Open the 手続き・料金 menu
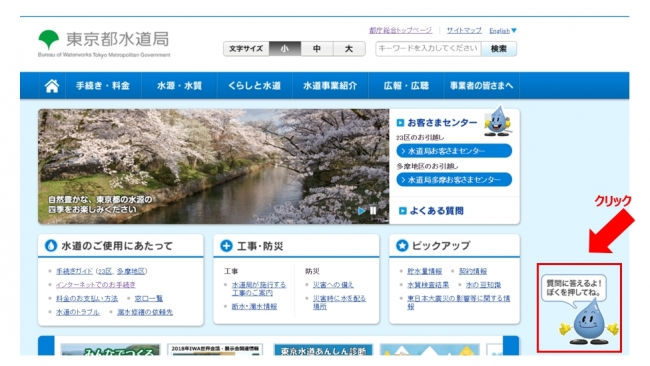 [x=103, y=86]
